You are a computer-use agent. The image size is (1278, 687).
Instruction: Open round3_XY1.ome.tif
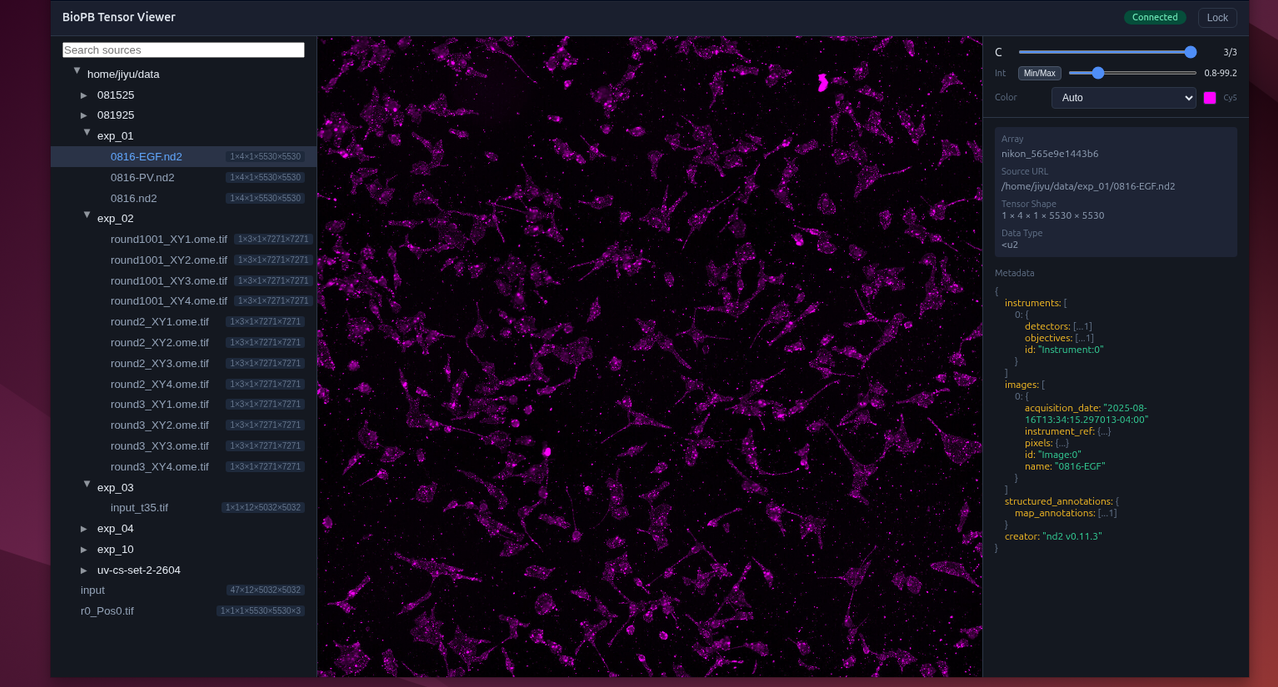coord(184,404)
